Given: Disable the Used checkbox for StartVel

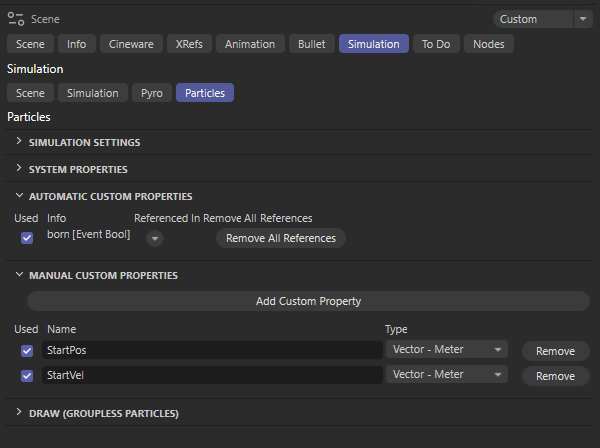Looking at the screenshot, I should 27,376.
